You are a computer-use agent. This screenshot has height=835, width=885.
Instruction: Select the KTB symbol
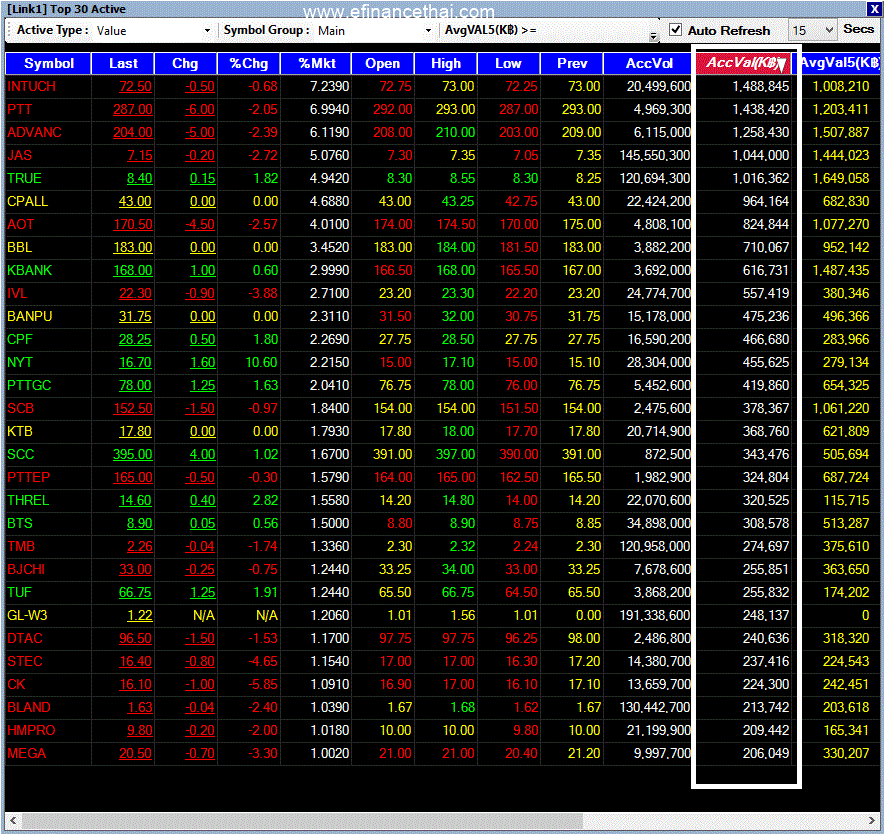(20, 431)
